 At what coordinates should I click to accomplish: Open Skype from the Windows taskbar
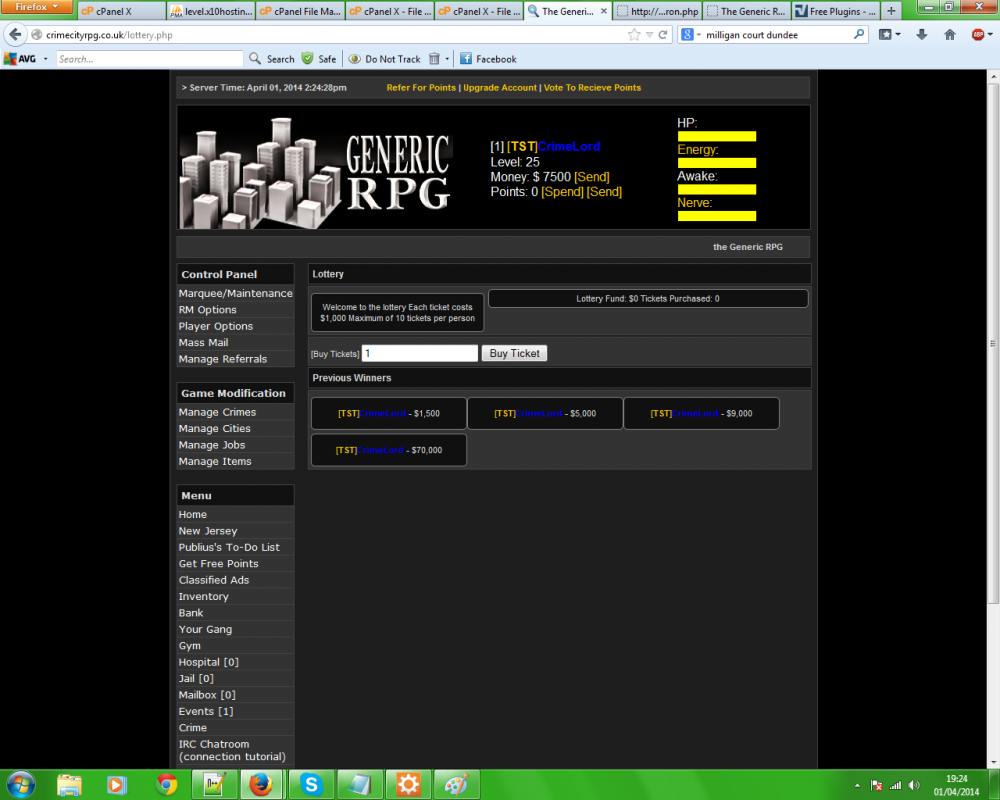pos(311,784)
